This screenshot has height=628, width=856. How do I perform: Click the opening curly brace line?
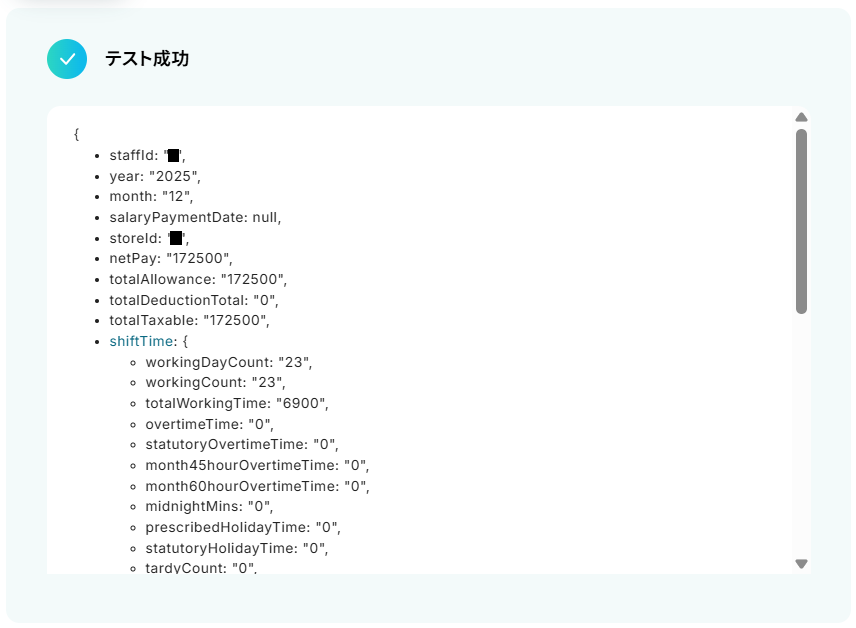click(x=76, y=134)
